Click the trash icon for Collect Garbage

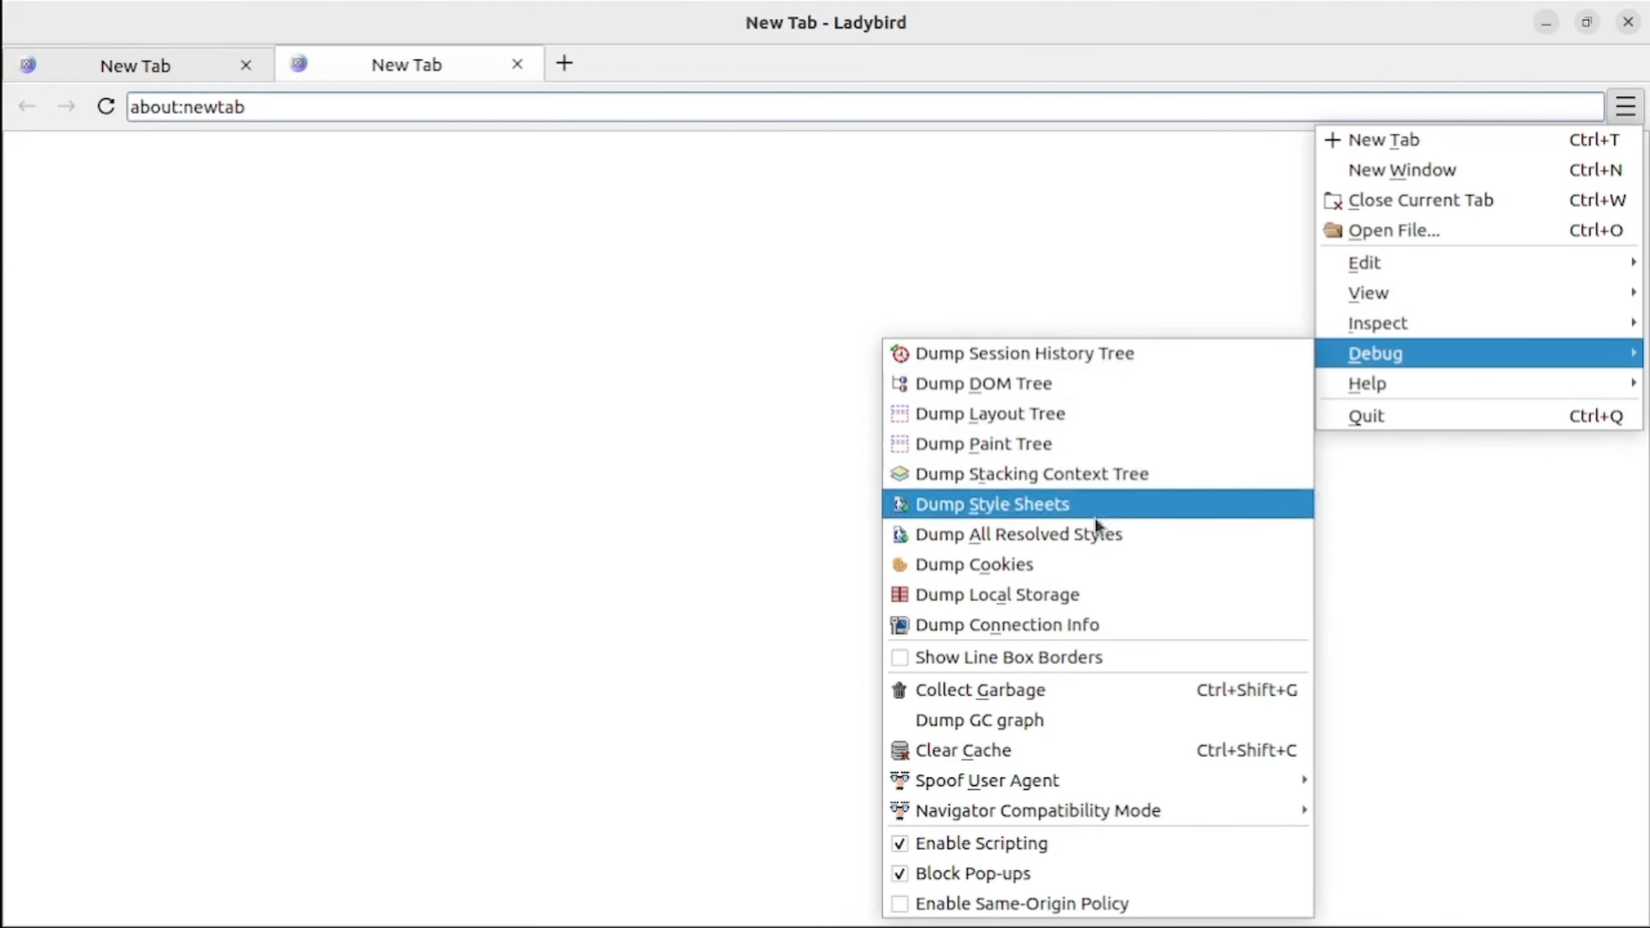[x=899, y=690]
